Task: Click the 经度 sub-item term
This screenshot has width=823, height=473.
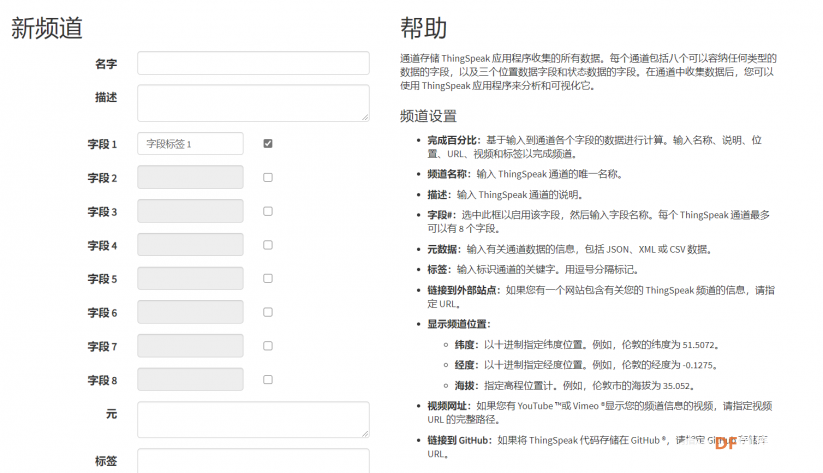Action: tap(465, 365)
